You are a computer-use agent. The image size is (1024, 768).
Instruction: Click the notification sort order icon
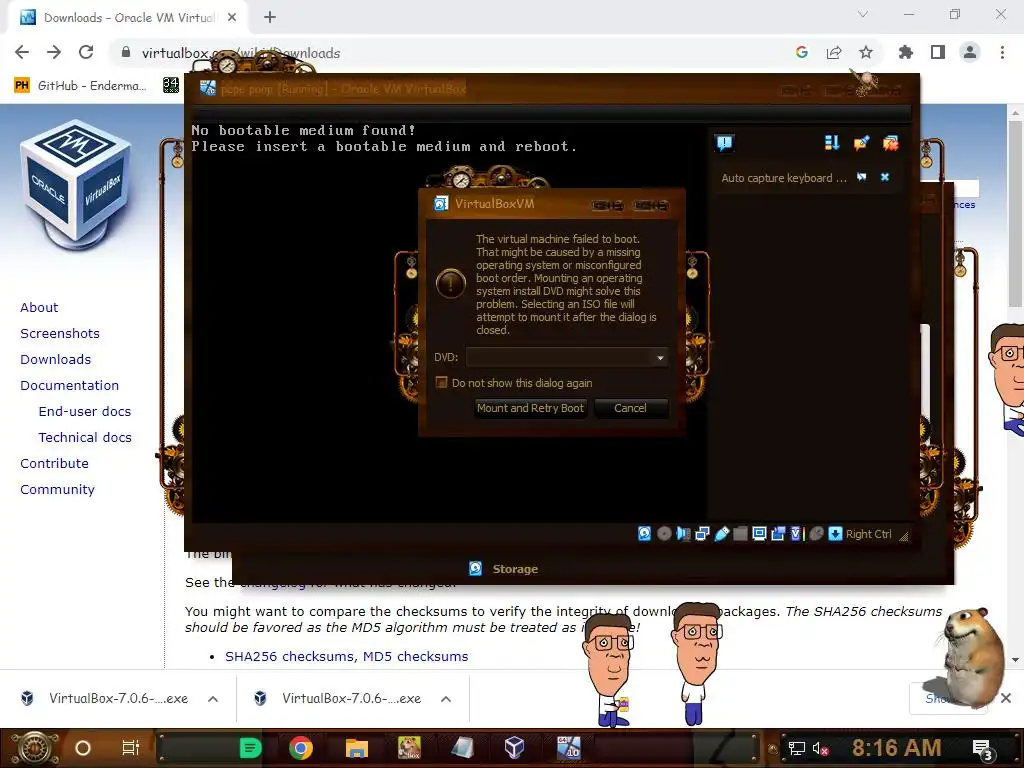tap(831, 142)
